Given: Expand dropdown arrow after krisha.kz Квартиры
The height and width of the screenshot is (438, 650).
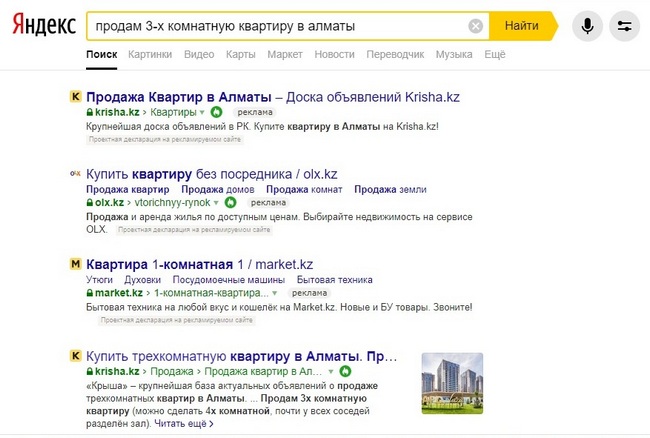Looking at the screenshot, I should click(x=201, y=113).
